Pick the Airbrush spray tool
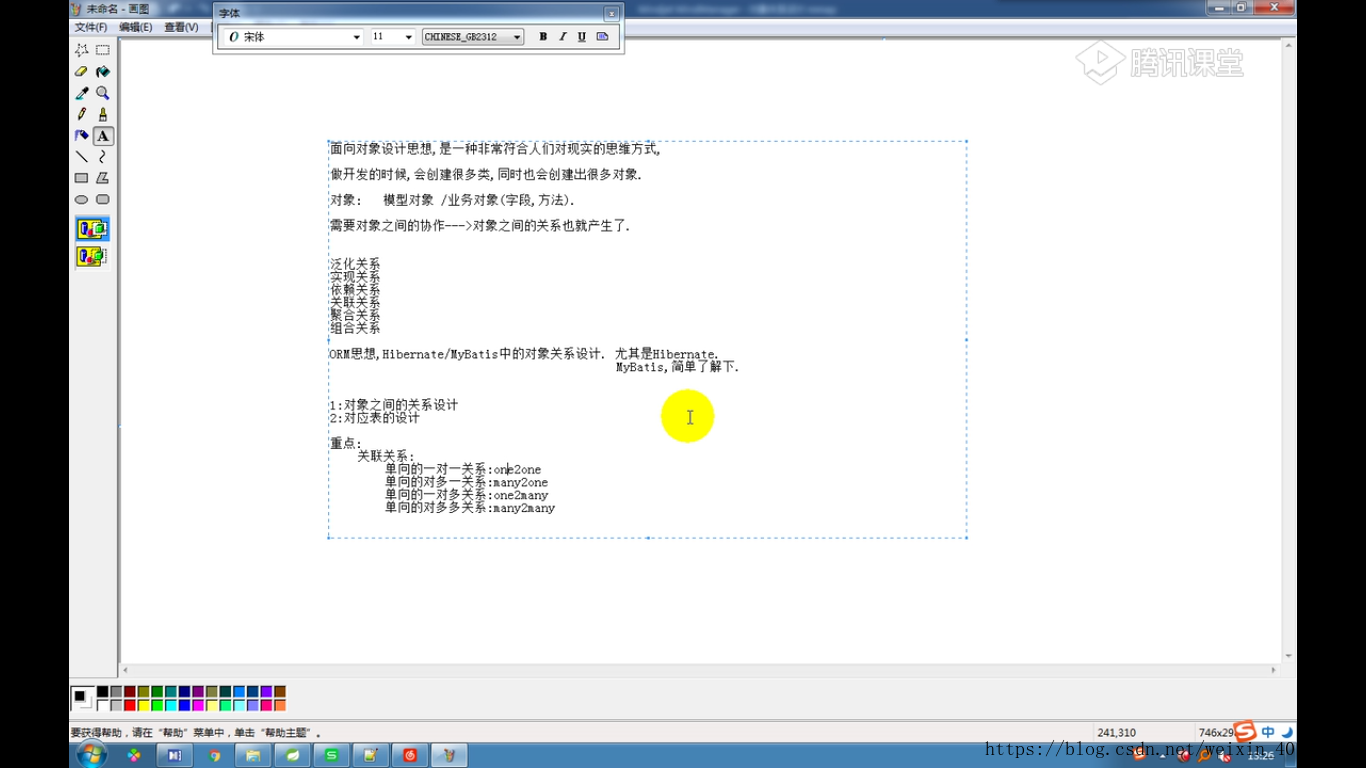This screenshot has width=1366, height=768. [x=82, y=135]
